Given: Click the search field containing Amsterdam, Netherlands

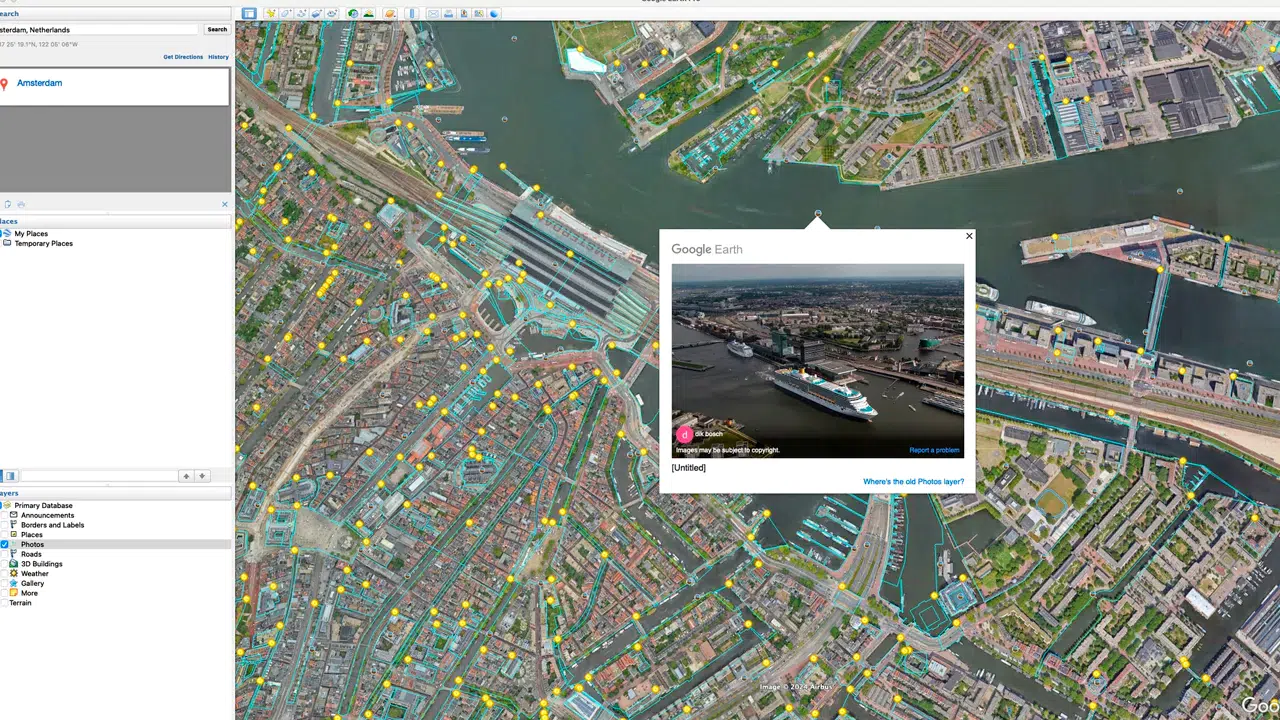Looking at the screenshot, I should (99, 30).
